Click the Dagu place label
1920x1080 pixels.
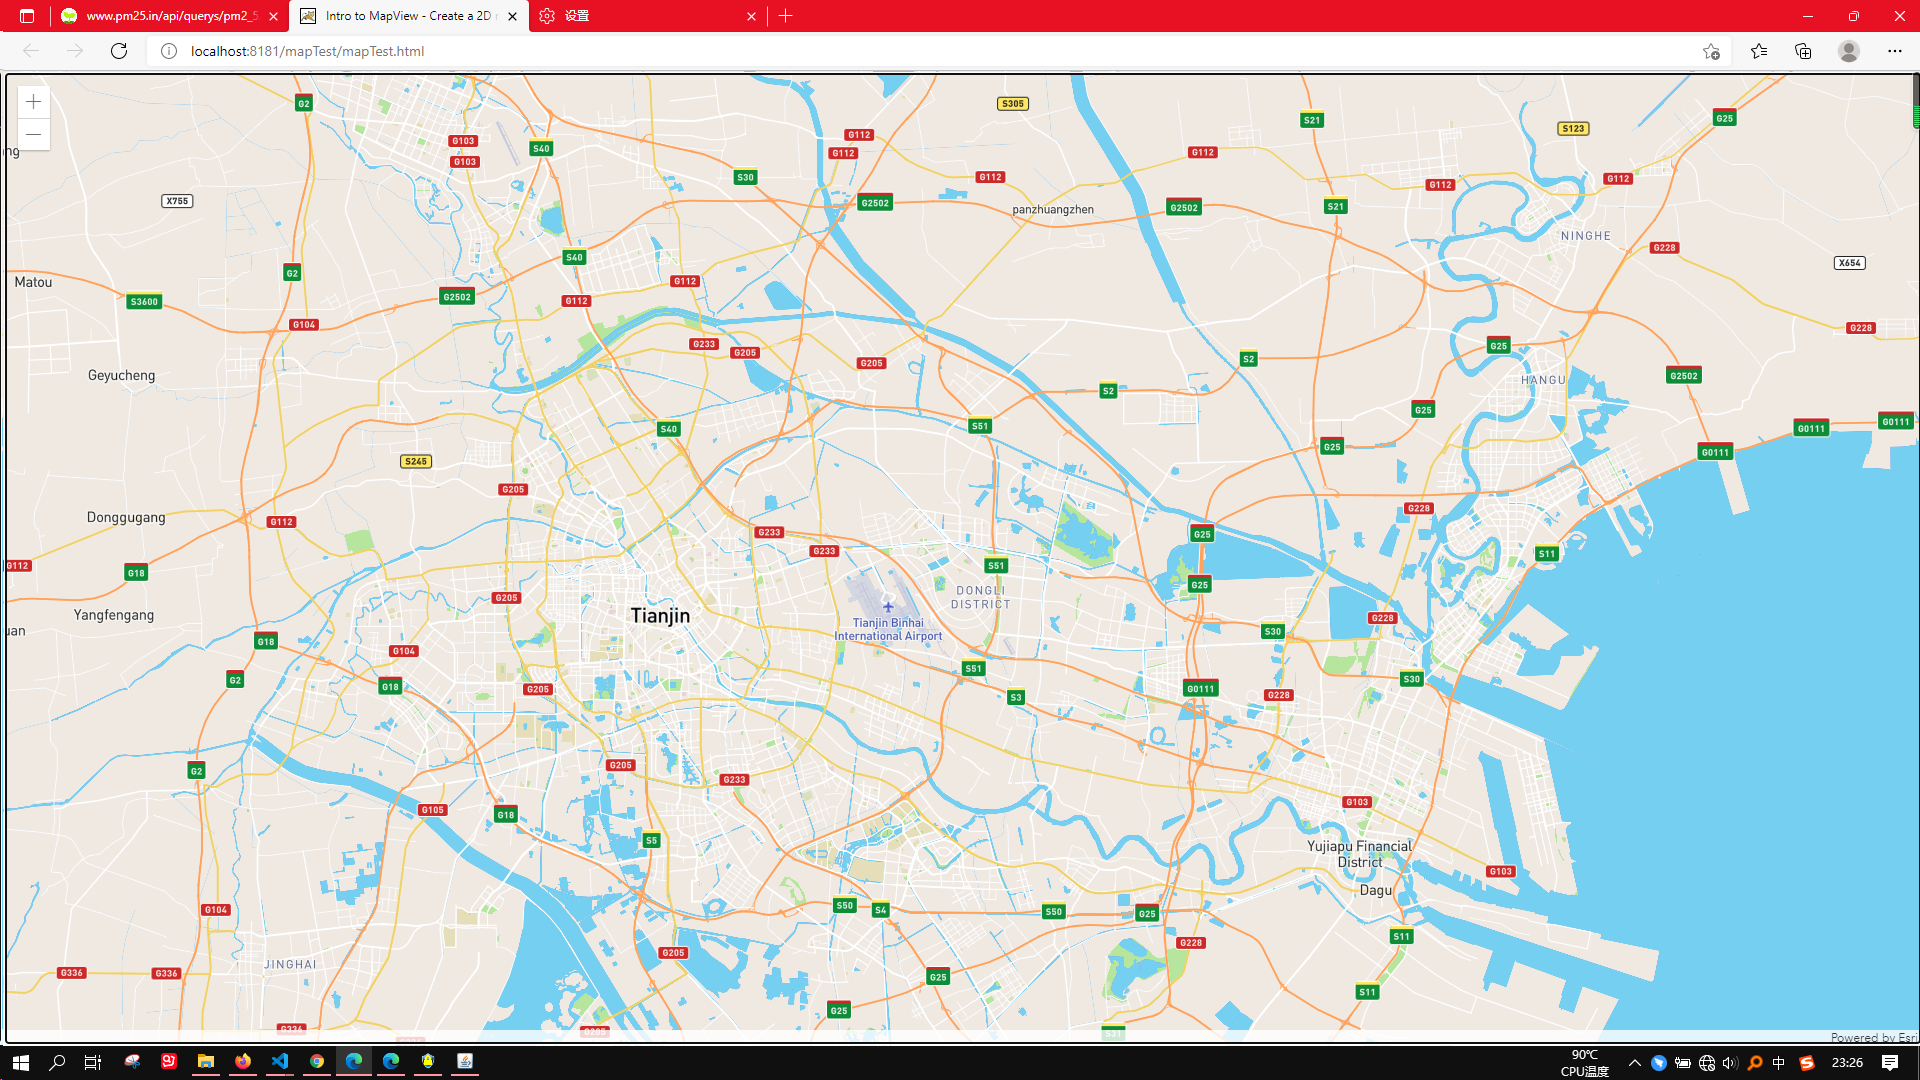point(1376,891)
